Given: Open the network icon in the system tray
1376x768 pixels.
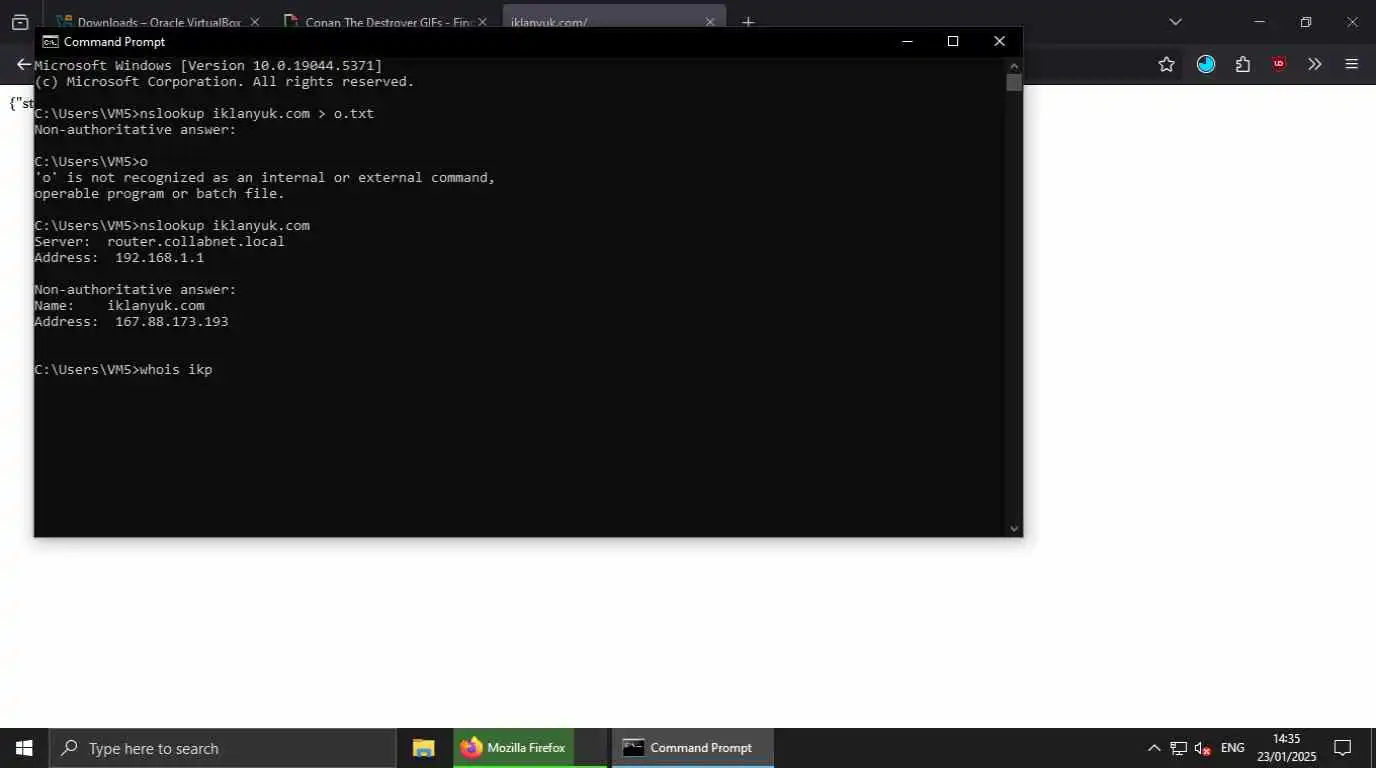Looking at the screenshot, I should tap(1179, 748).
